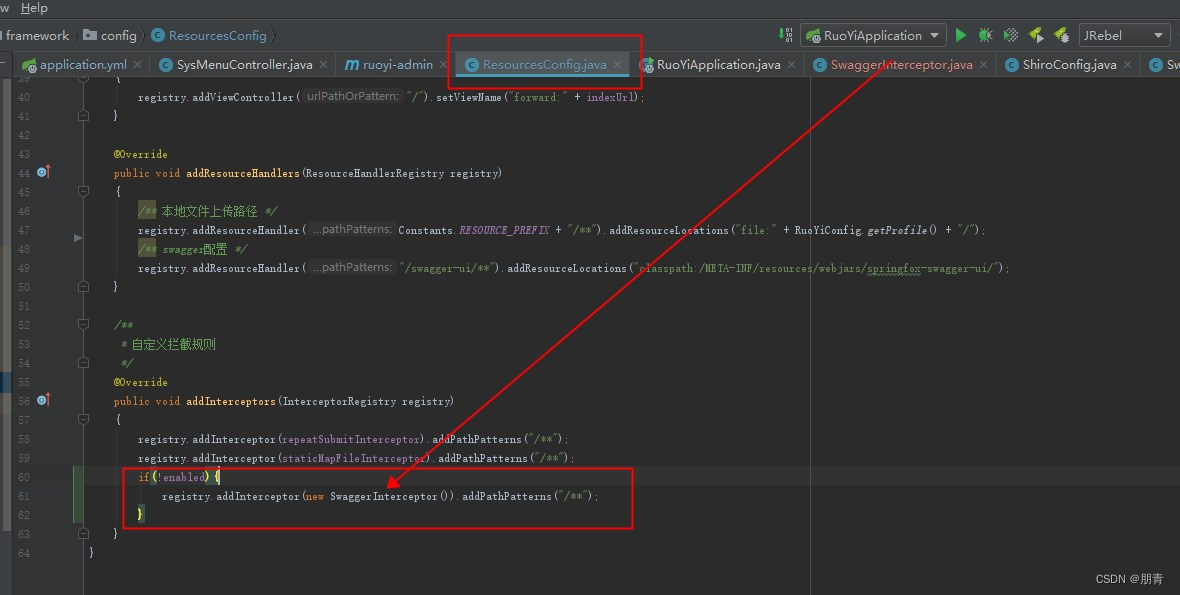Close the RuoYiApplication.java tab

(792, 65)
